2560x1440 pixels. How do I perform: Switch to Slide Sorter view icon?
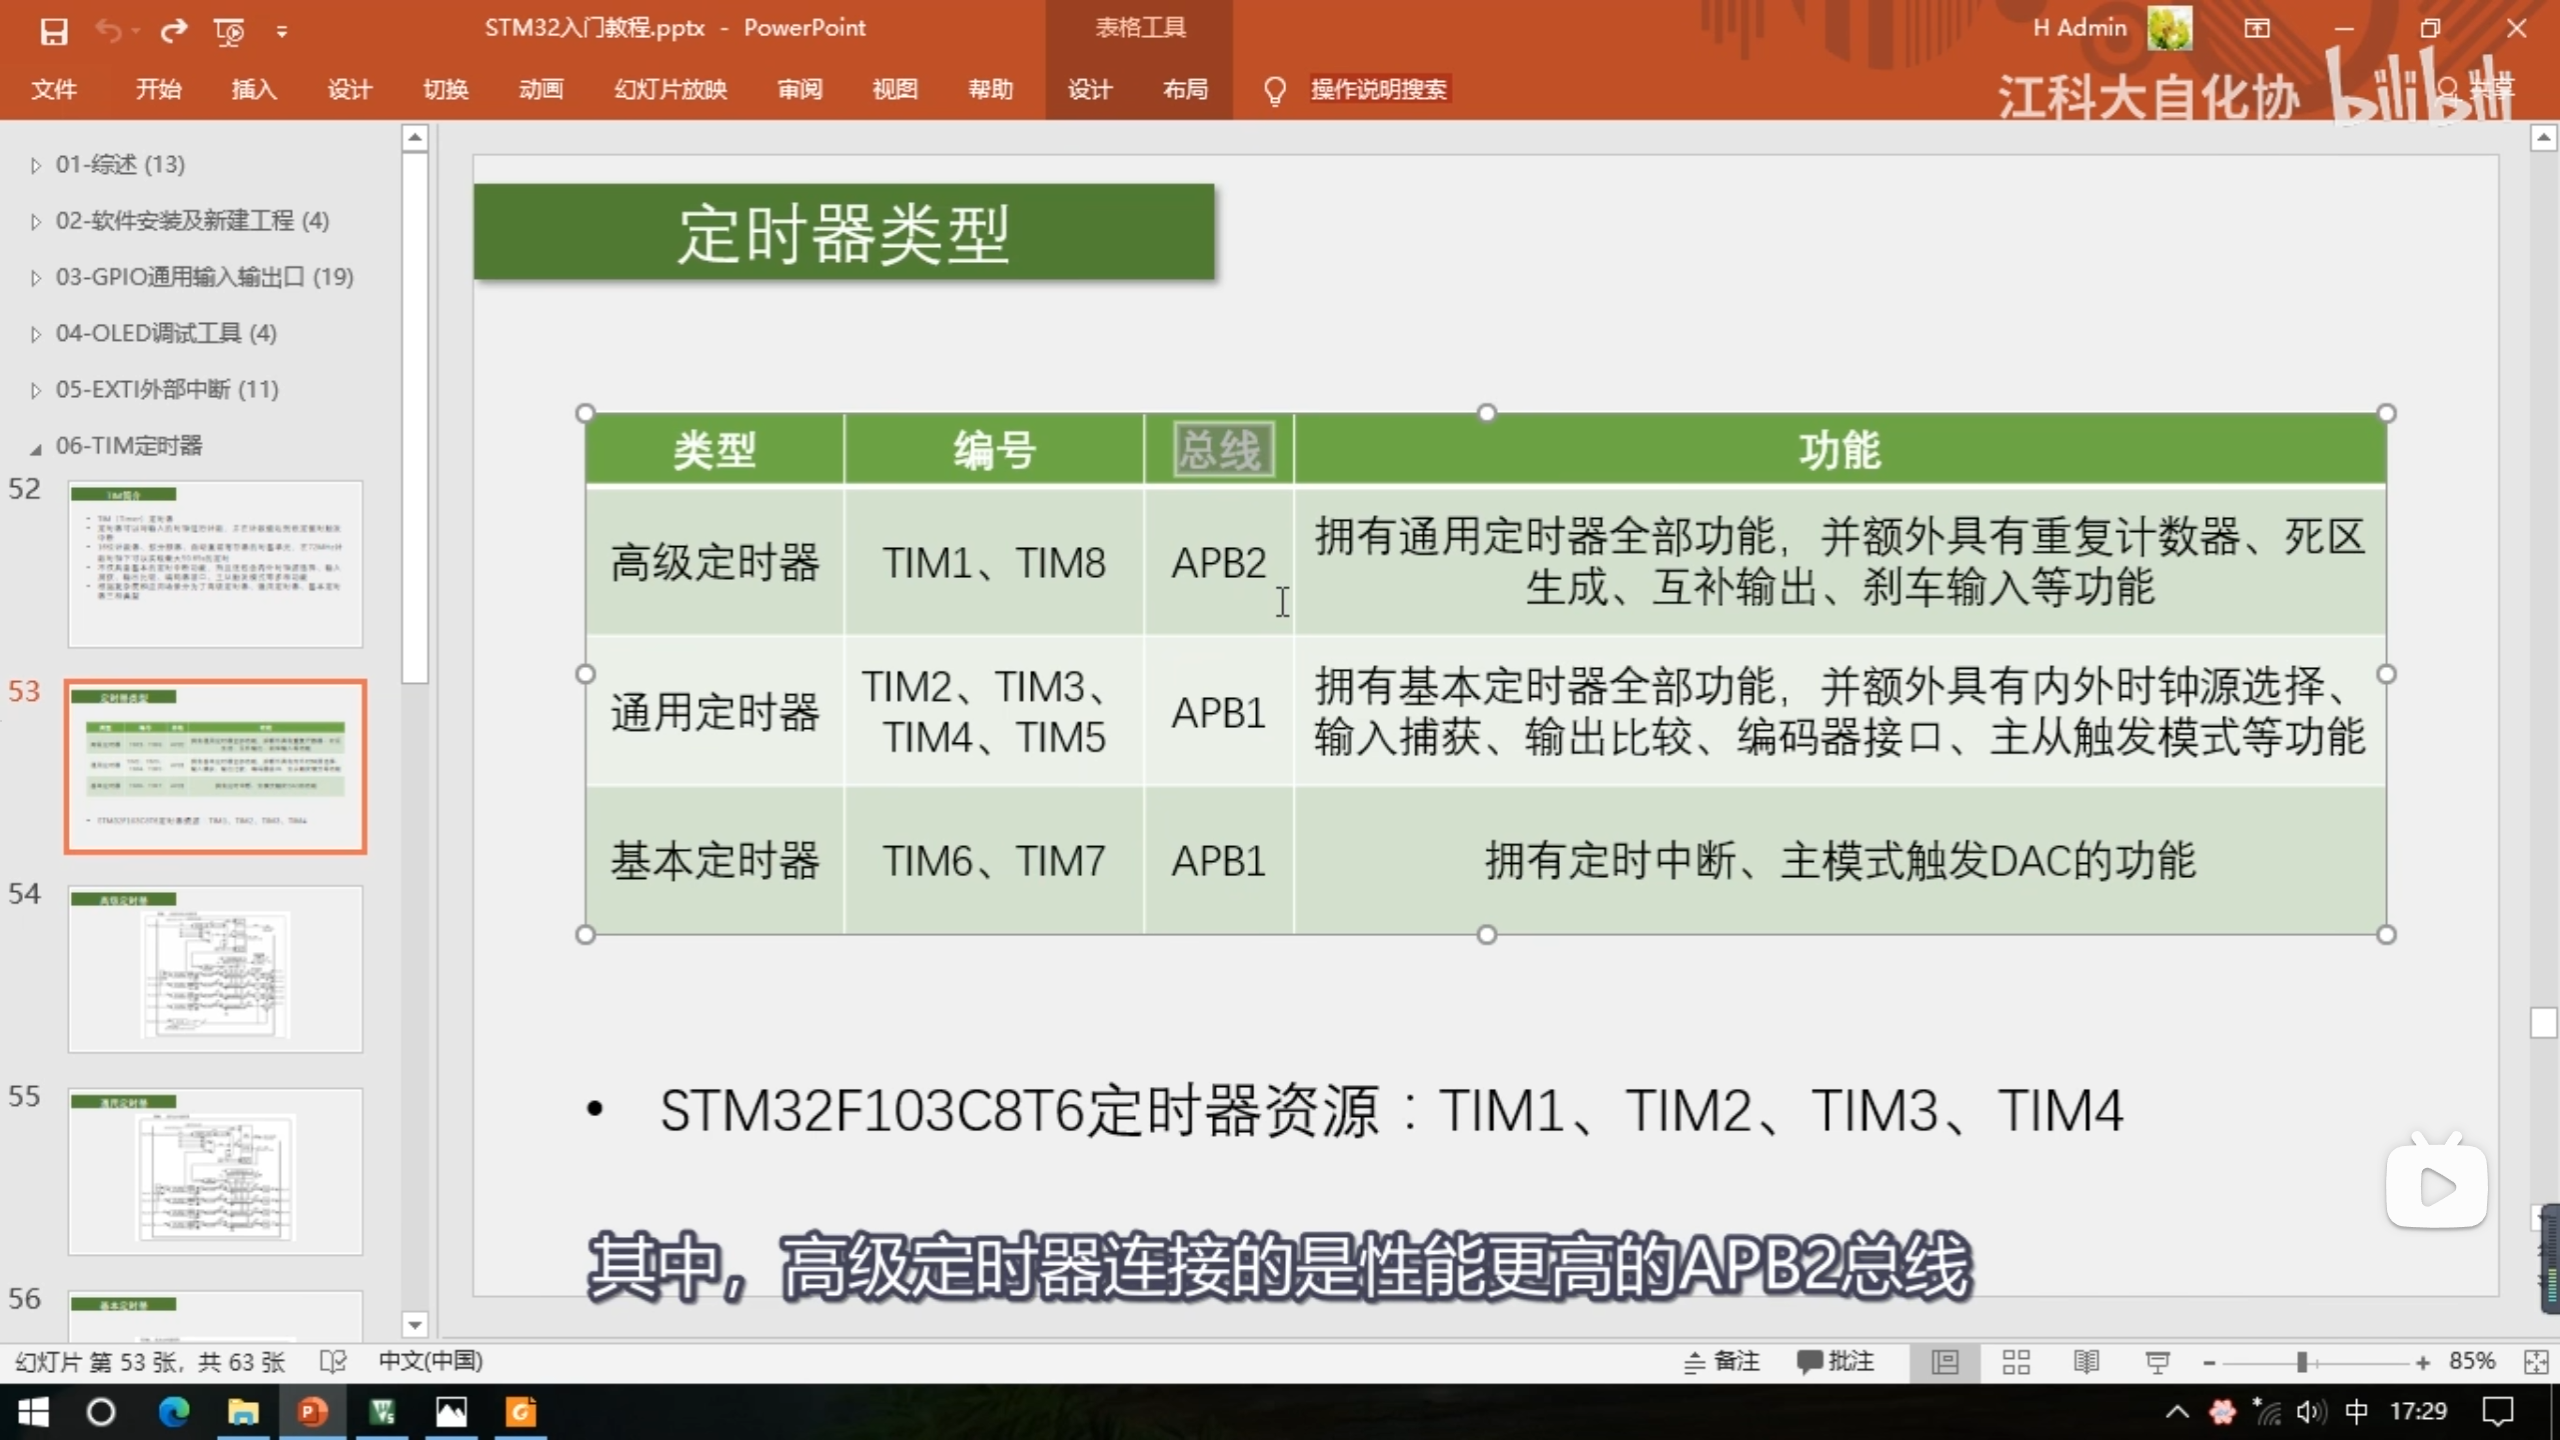point(2016,1362)
